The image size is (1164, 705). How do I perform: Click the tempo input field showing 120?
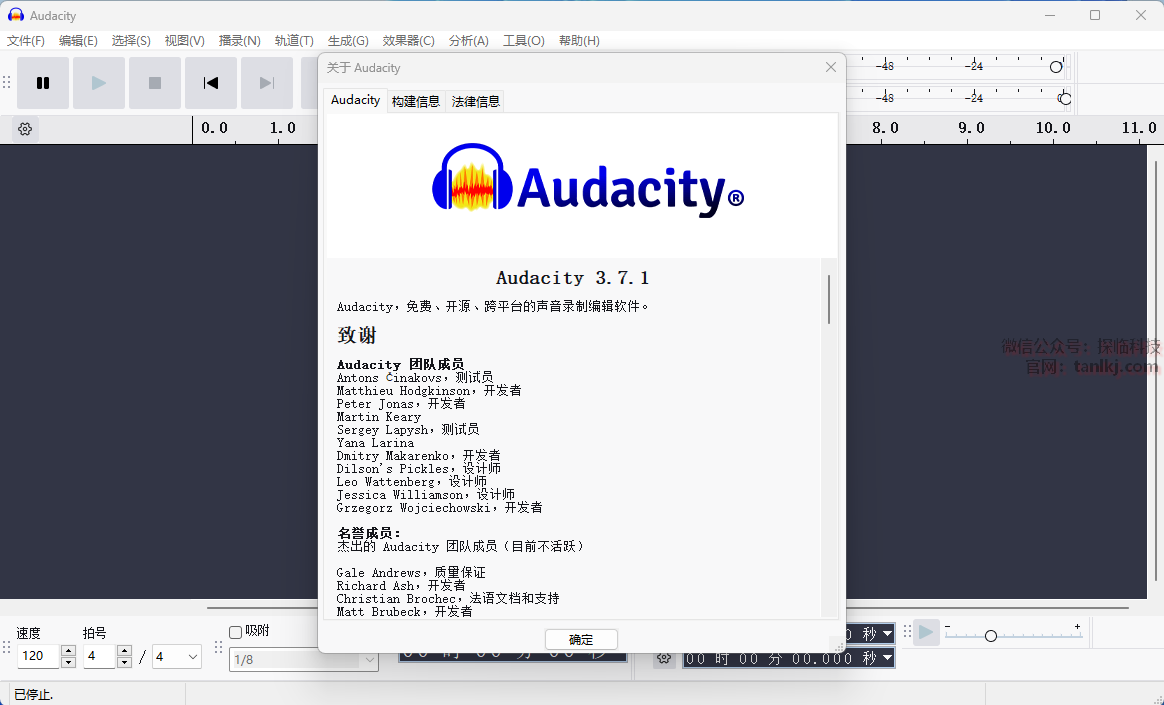point(38,656)
